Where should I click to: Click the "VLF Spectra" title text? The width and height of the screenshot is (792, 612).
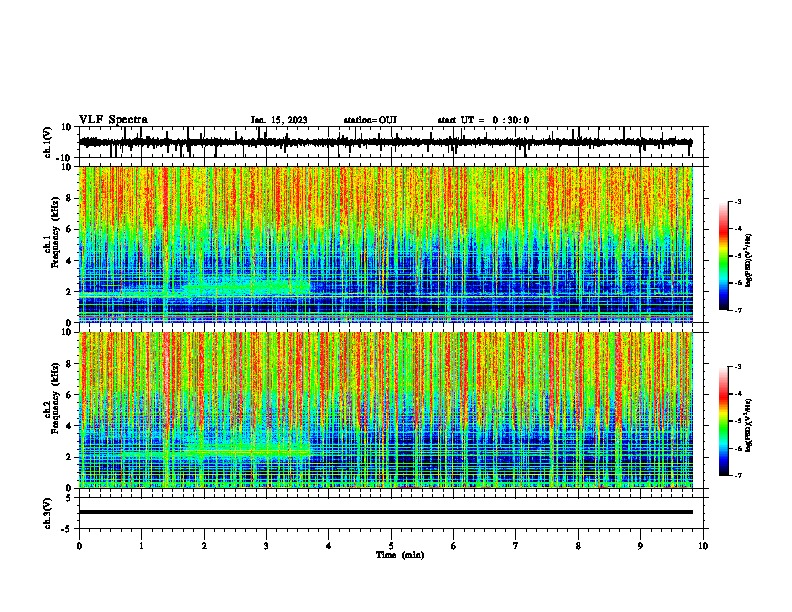[x=113, y=120]
